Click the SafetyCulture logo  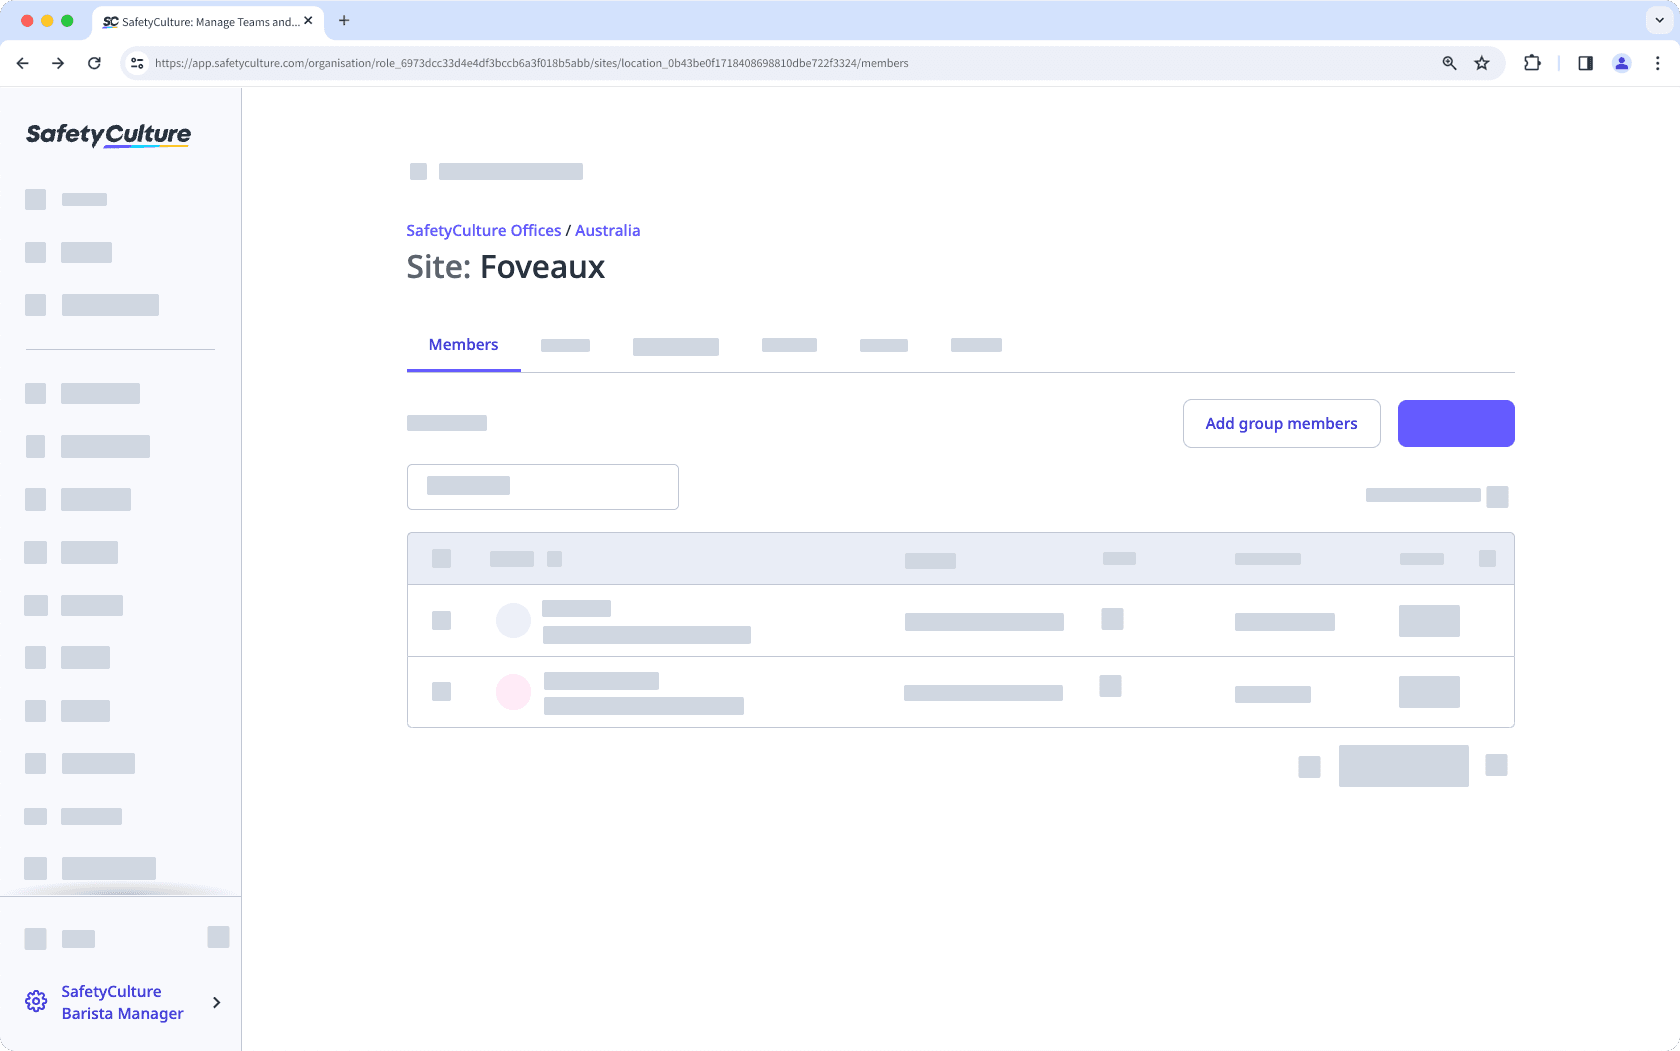click(106, 135)
